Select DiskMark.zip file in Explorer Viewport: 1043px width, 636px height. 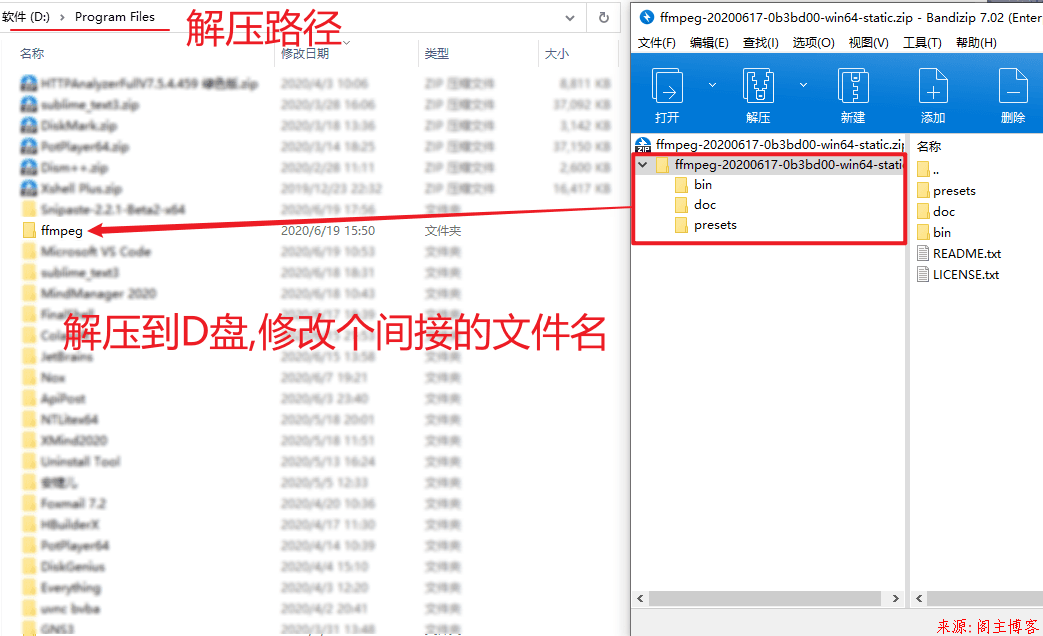69,125
